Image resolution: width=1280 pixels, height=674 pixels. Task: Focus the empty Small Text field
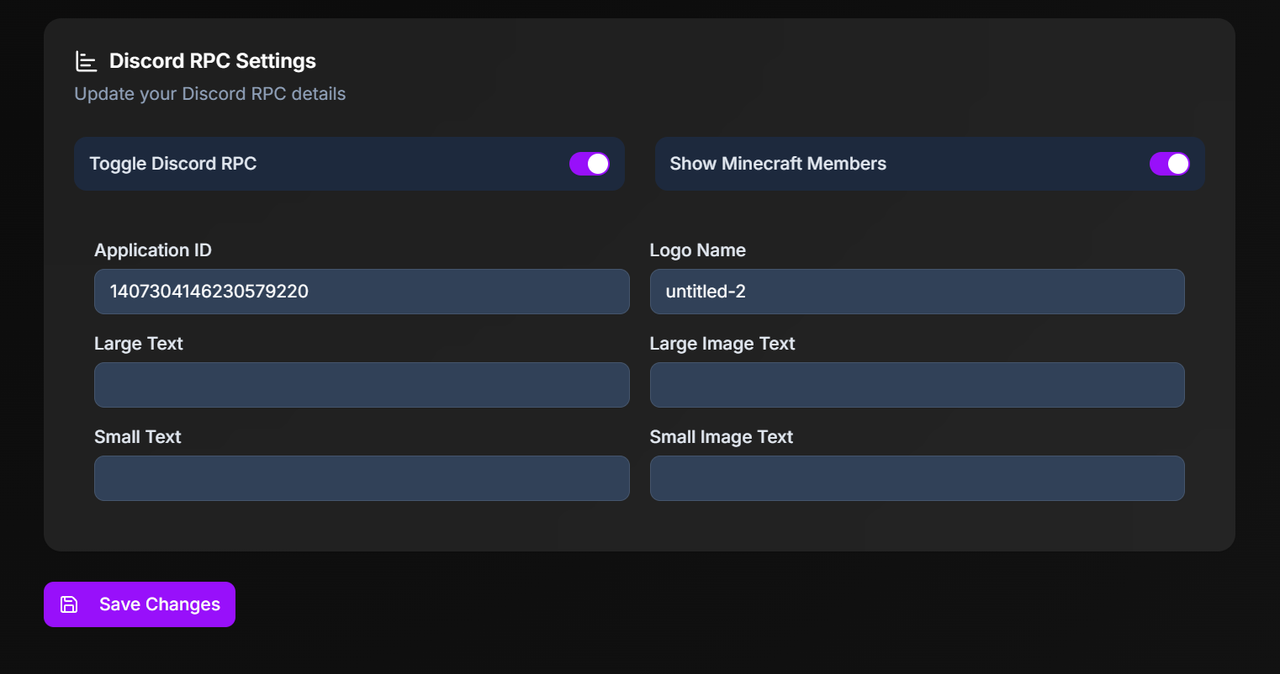(x=361, y=478)
